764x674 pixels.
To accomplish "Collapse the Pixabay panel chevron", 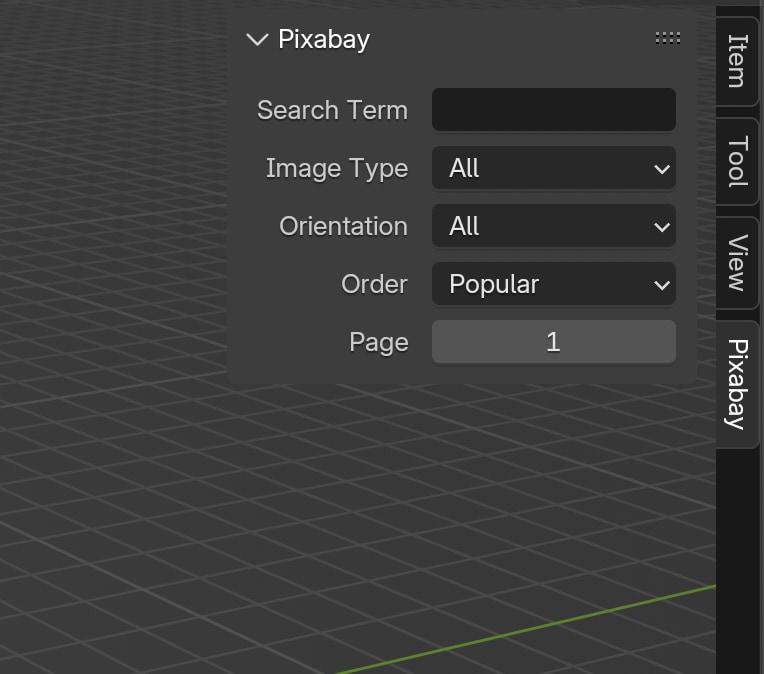I will pos(257,39).
